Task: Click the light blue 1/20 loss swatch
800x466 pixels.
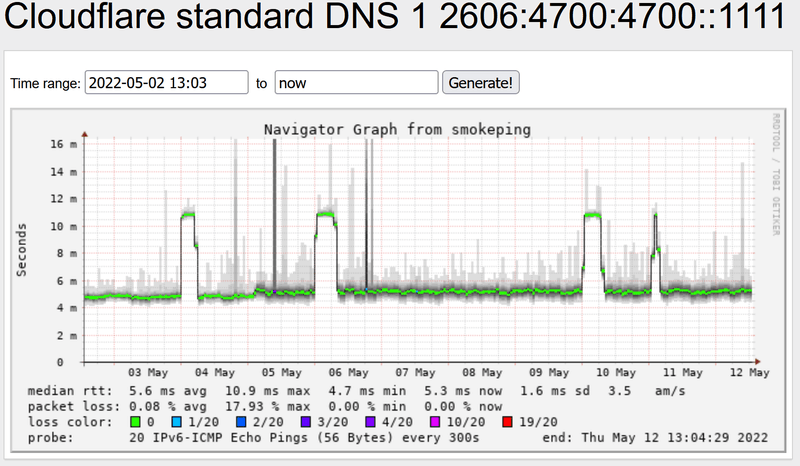Action: point(177,422)
